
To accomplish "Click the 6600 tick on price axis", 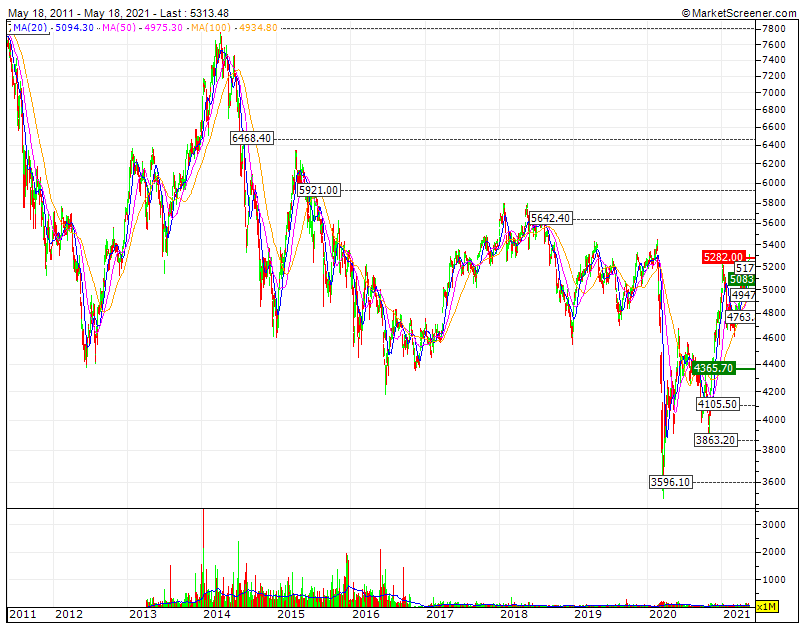I will pos(774,127).
